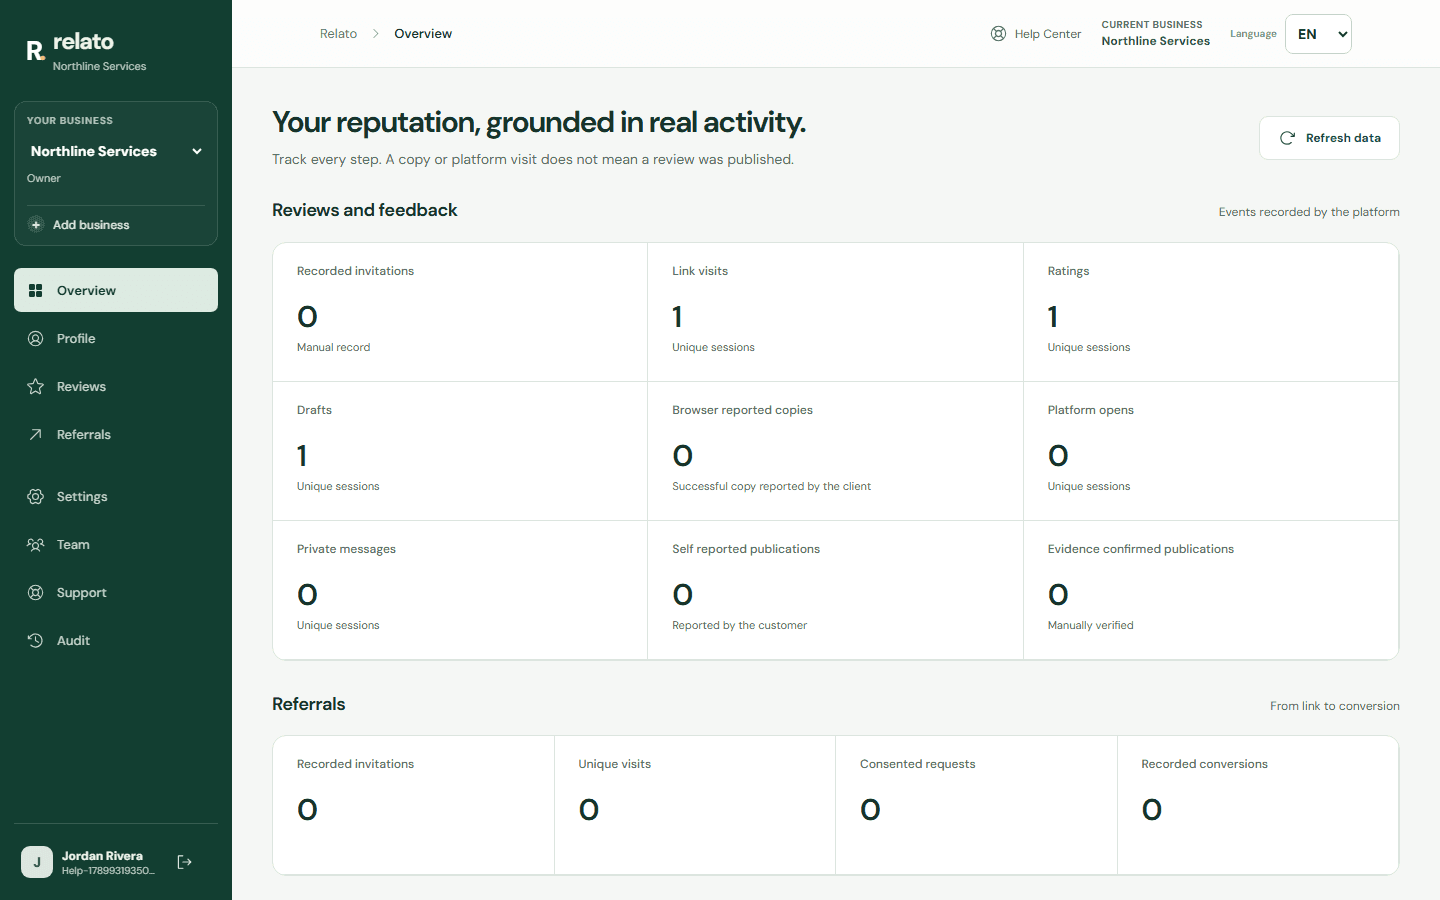
Task: Click the Relato logo icon
Action: pos(35,51)
